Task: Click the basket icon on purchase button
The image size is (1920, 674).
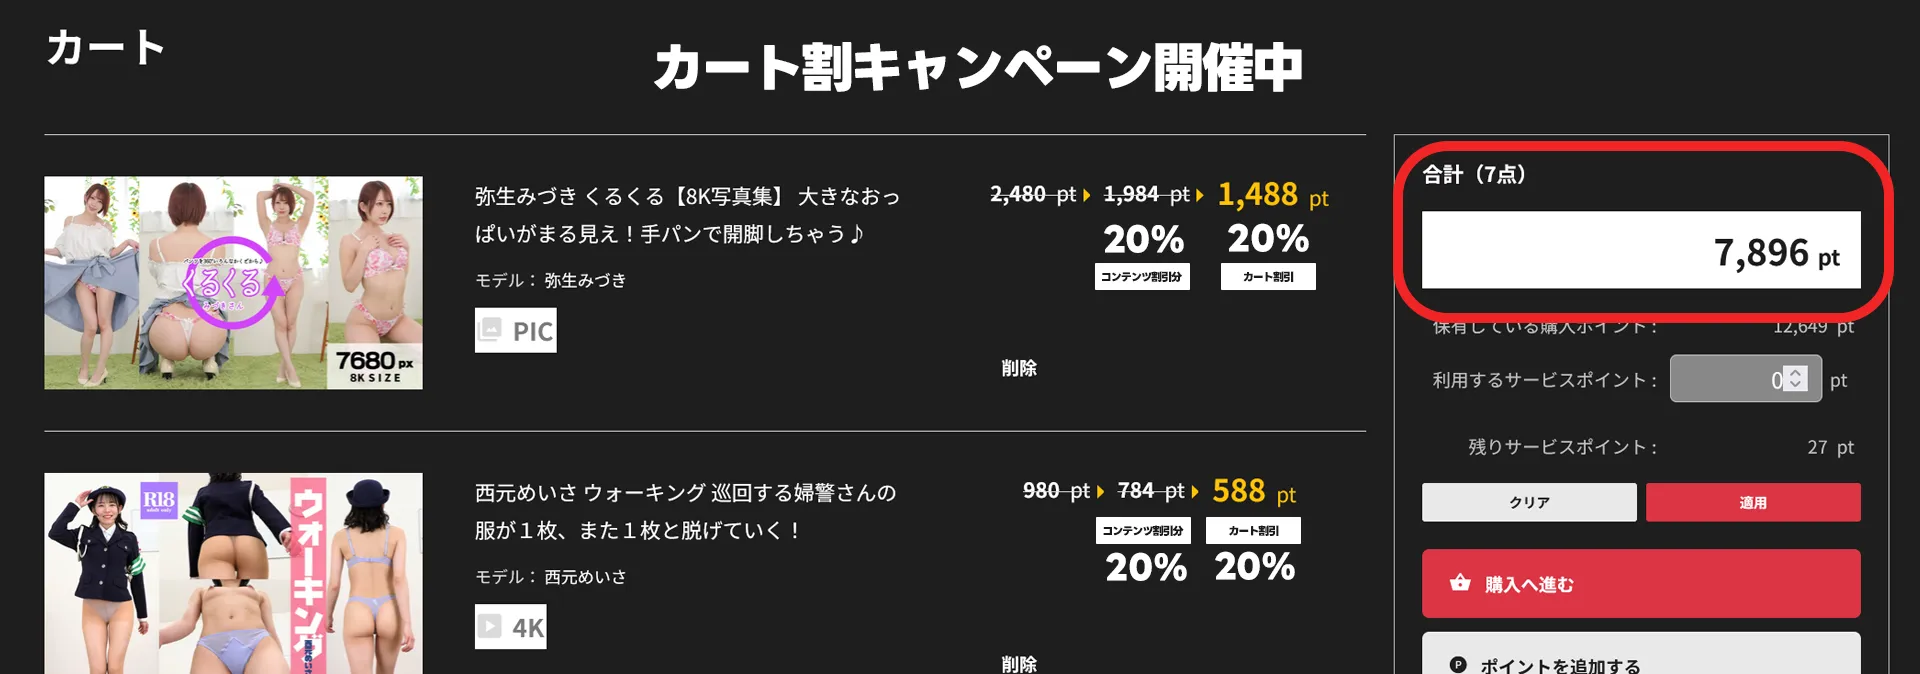Action: point(1460,583)
